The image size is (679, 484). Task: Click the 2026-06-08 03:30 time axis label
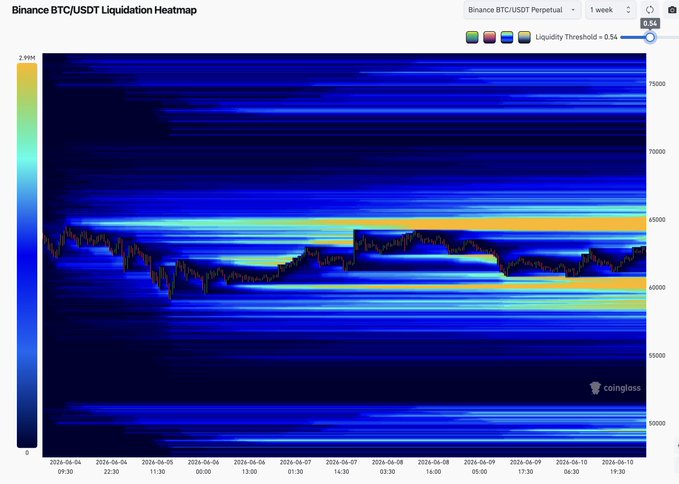(388, 467)
